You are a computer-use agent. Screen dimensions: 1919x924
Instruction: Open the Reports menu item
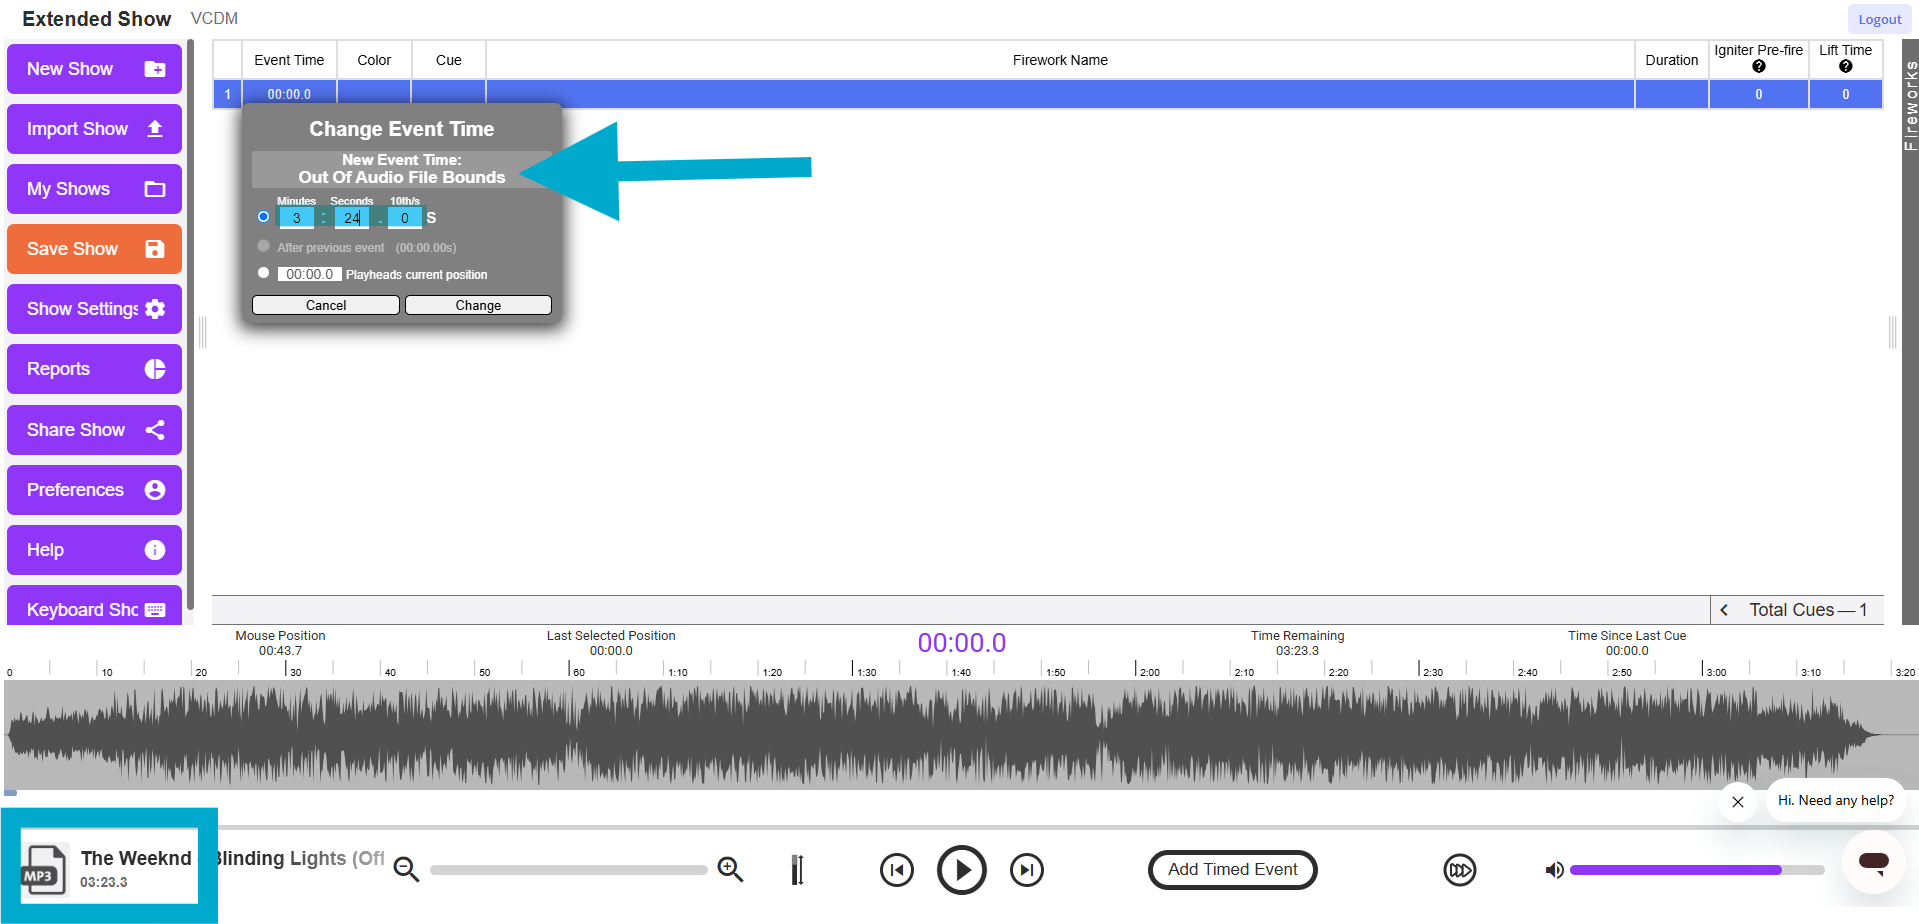(x=95, y=369)
